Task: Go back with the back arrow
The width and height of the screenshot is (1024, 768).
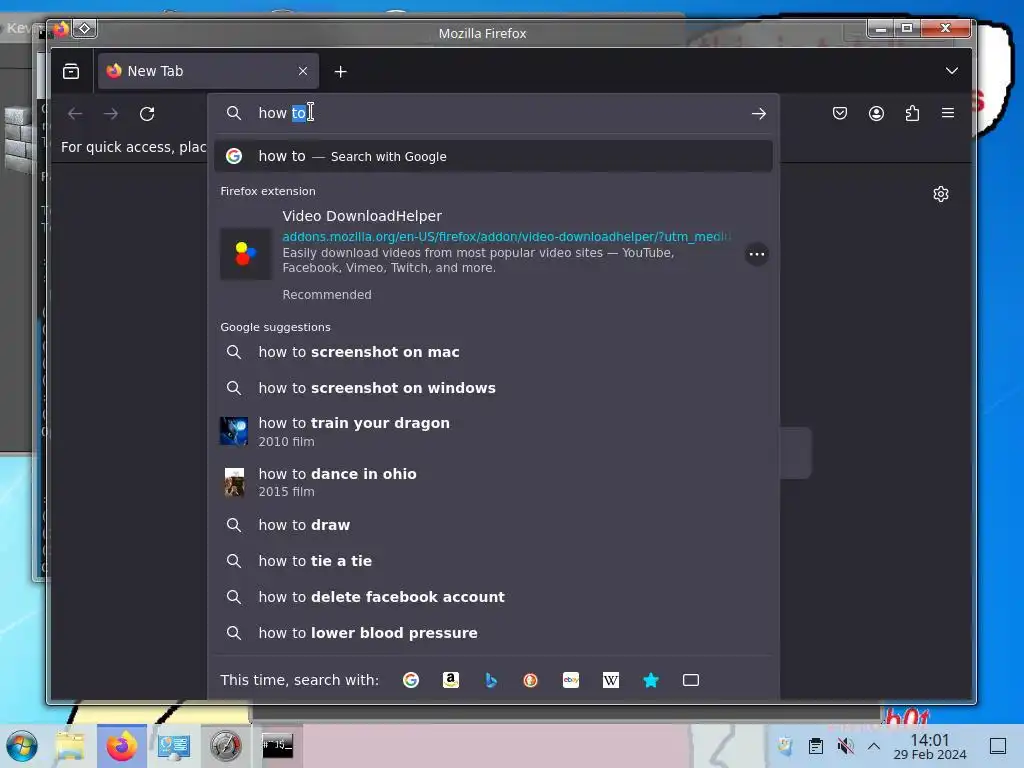Action: (x=75, y=114)
